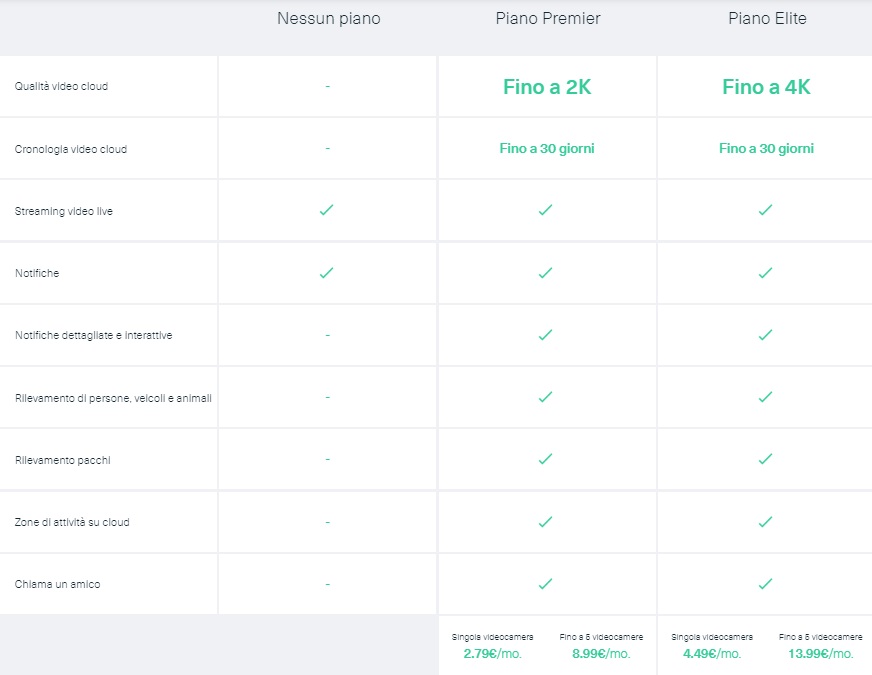
Task: Click the 13.99€/mo. Elite multi-camera price
Action: pos(821,653)
